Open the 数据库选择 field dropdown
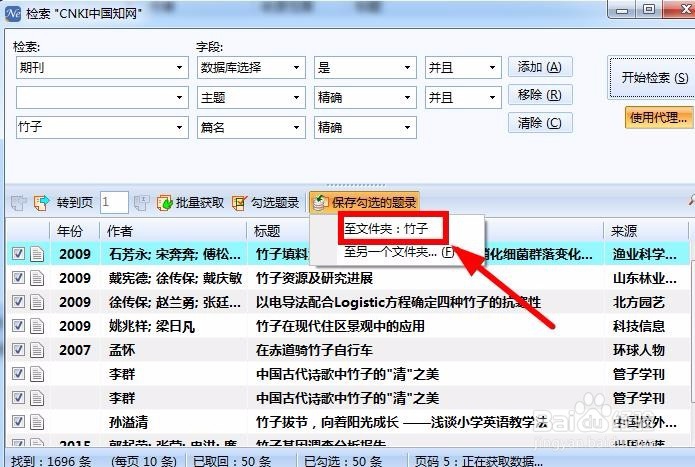695x467 pixels. tap(296, 68)
